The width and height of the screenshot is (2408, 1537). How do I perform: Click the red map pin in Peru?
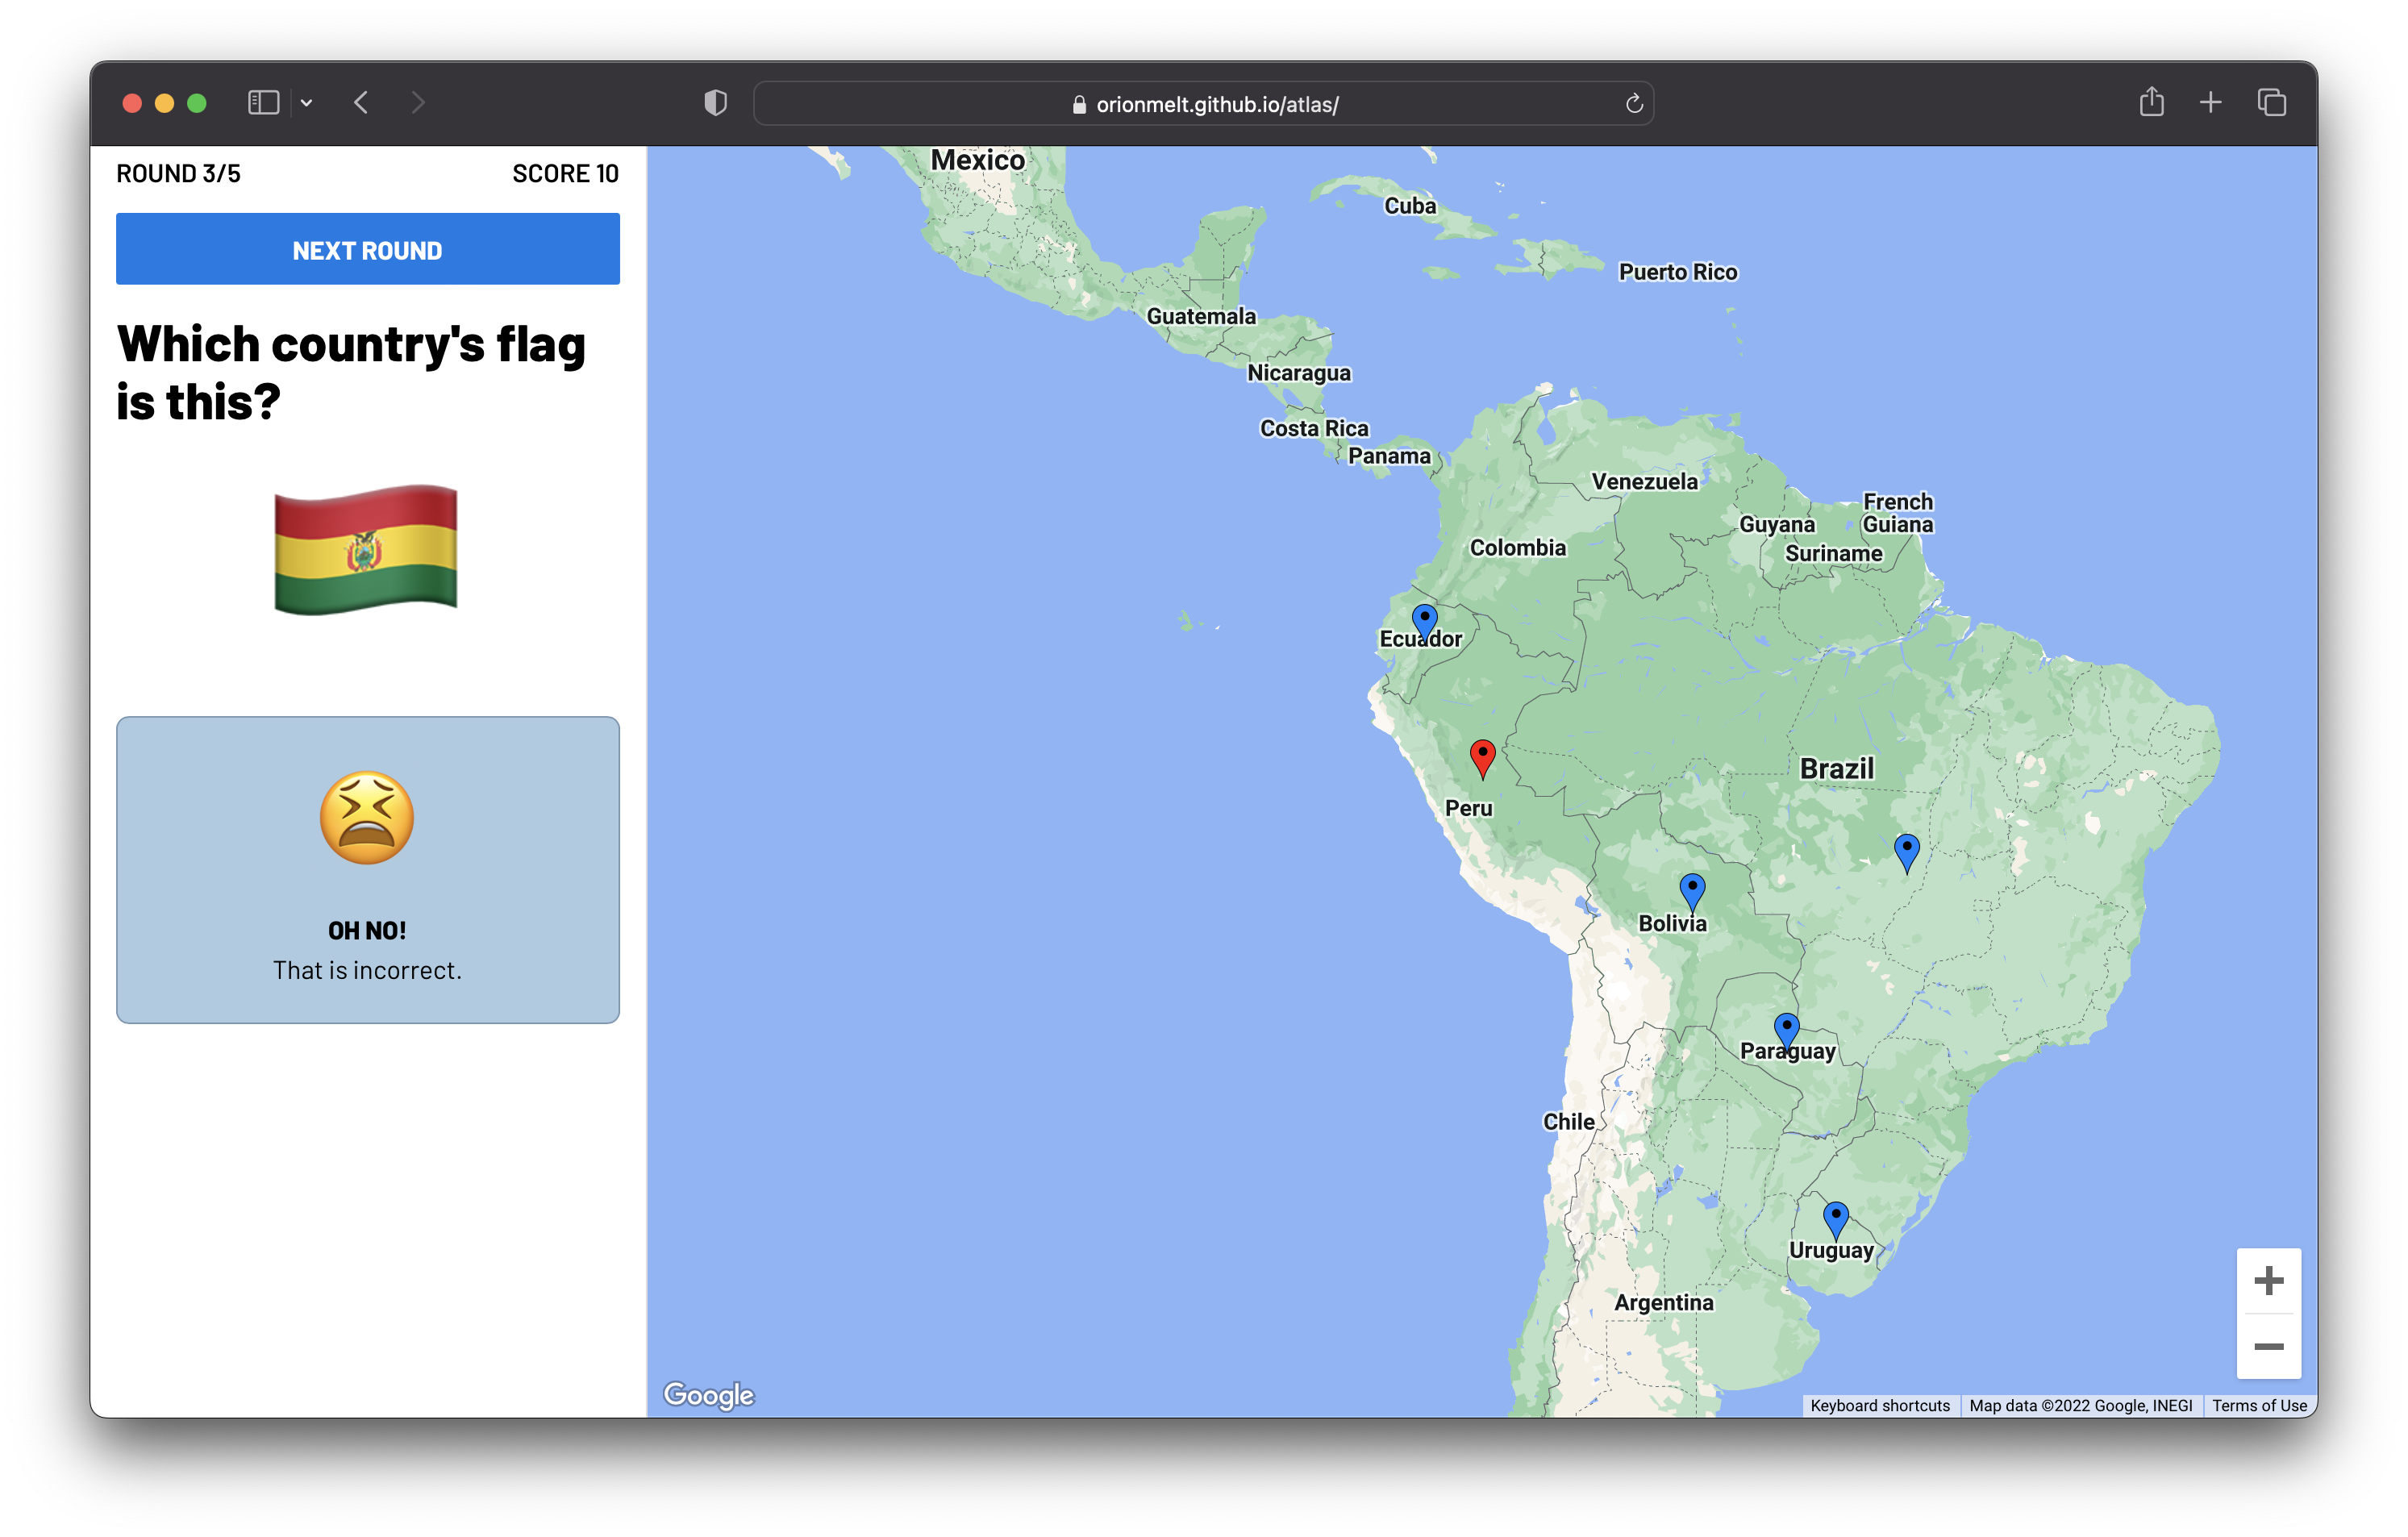[x=1482, y=756]
